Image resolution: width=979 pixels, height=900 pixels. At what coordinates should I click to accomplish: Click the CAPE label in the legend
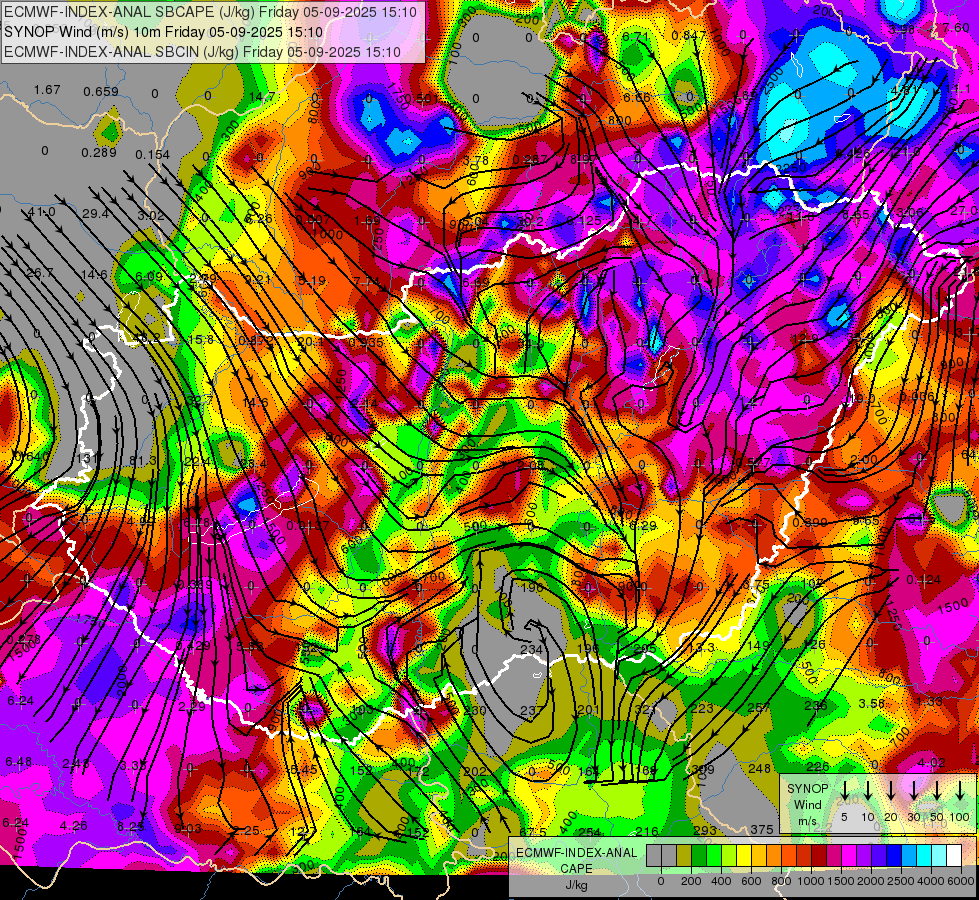pos(577,868)
